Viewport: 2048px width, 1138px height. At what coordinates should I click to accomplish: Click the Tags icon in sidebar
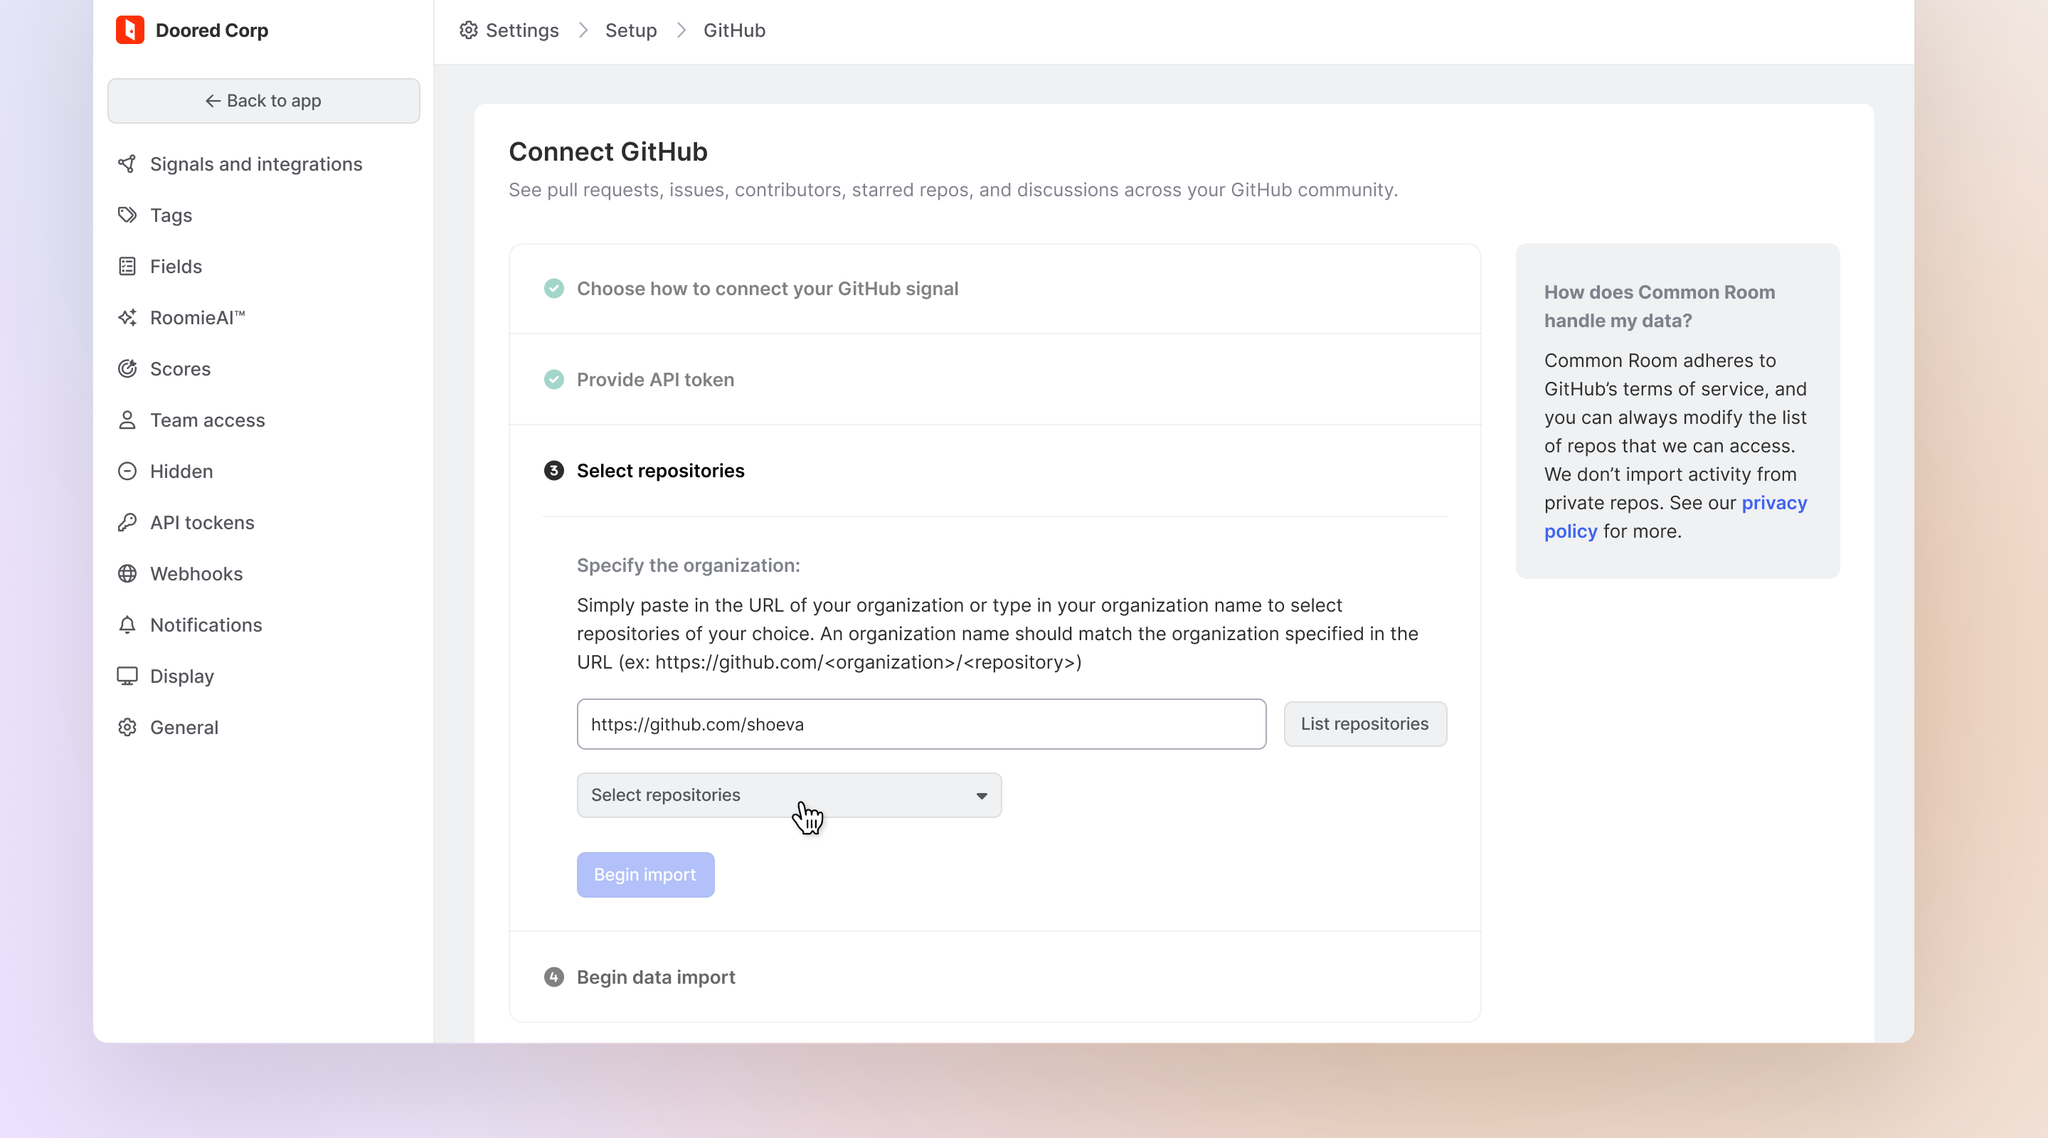click(127, 215)
